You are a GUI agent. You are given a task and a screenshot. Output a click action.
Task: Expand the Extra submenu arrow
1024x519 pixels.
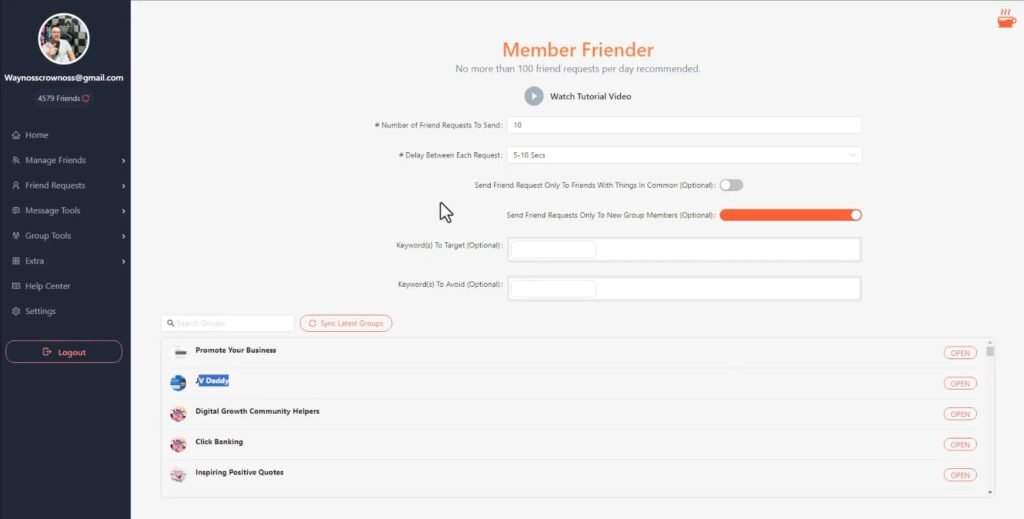tap(123, 261)
